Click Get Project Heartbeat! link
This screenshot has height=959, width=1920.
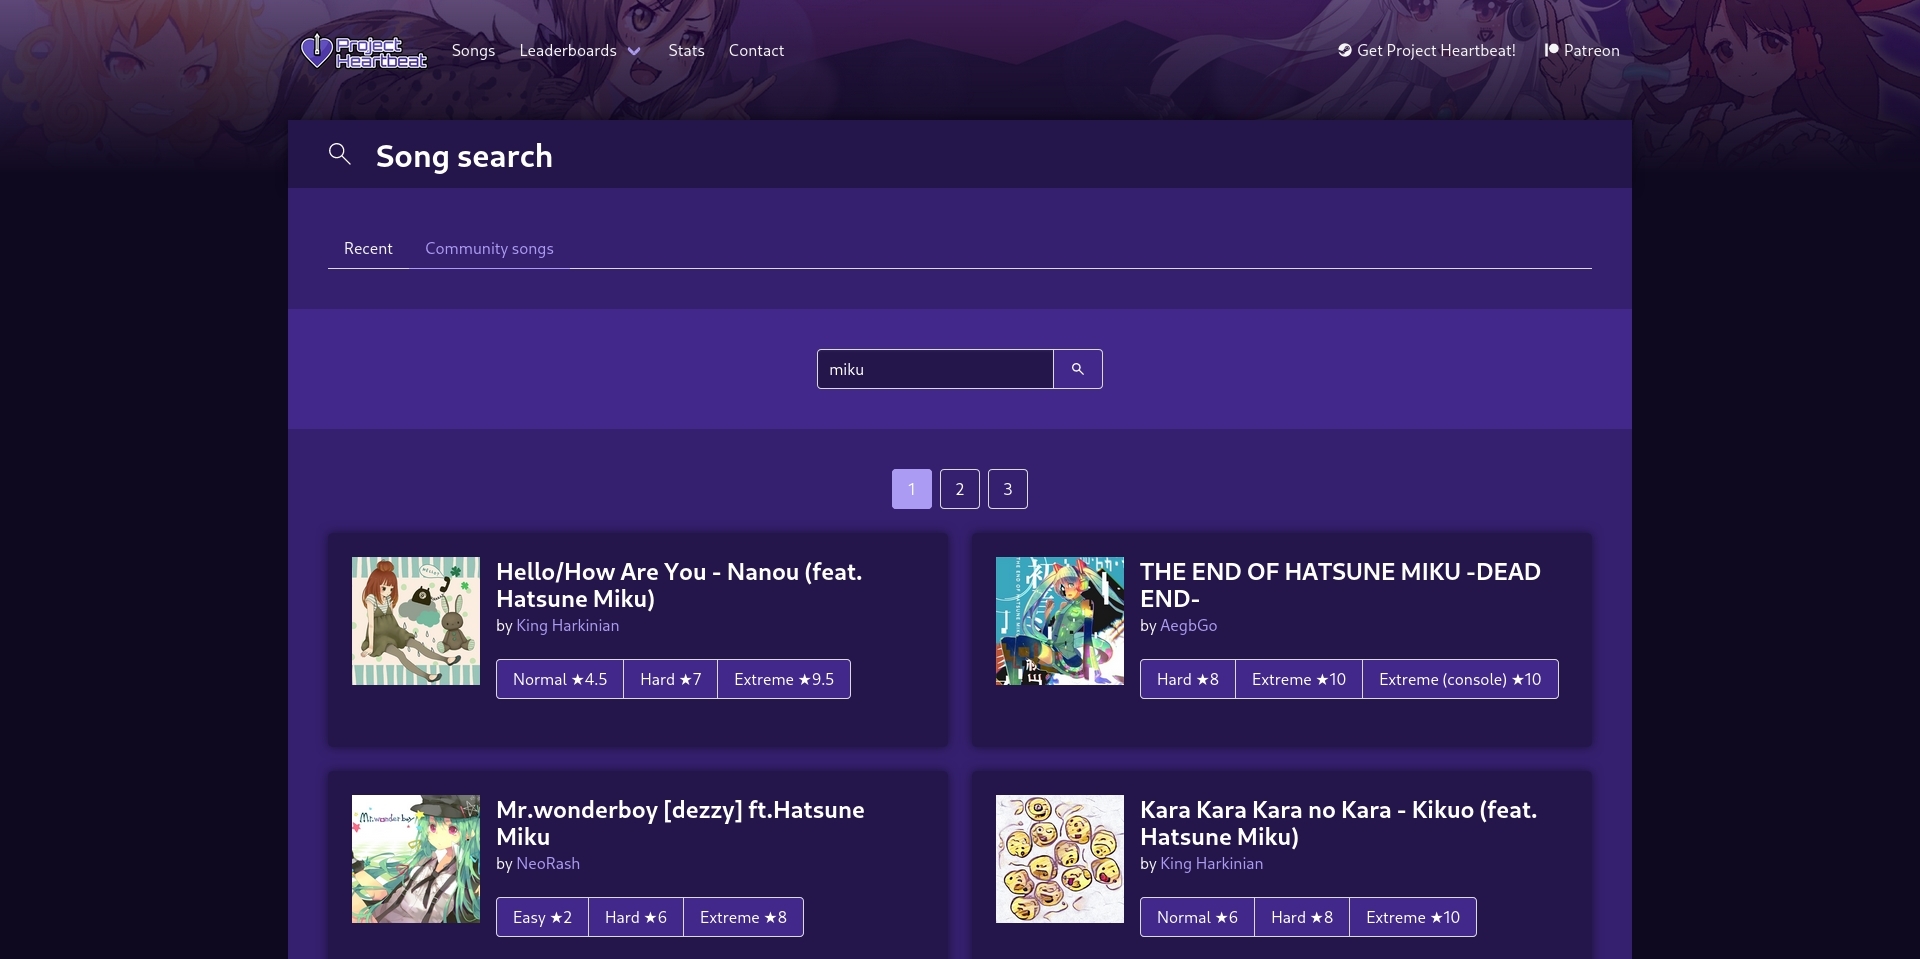pyautogui.click(x=1427, y=50)
